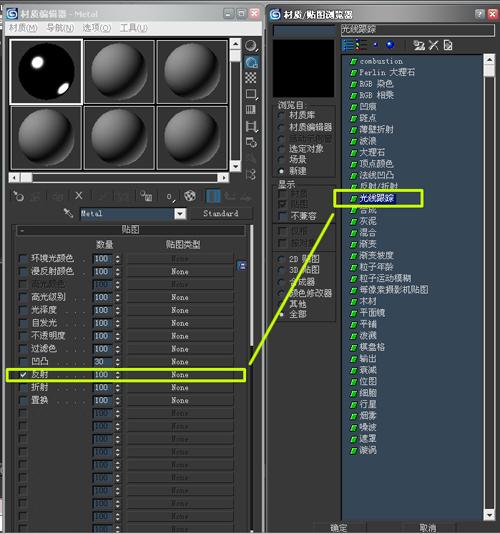Pick material from object eyedropper
Screen dimensions: 500x534
pyautogui.click(x=68, y=213)
